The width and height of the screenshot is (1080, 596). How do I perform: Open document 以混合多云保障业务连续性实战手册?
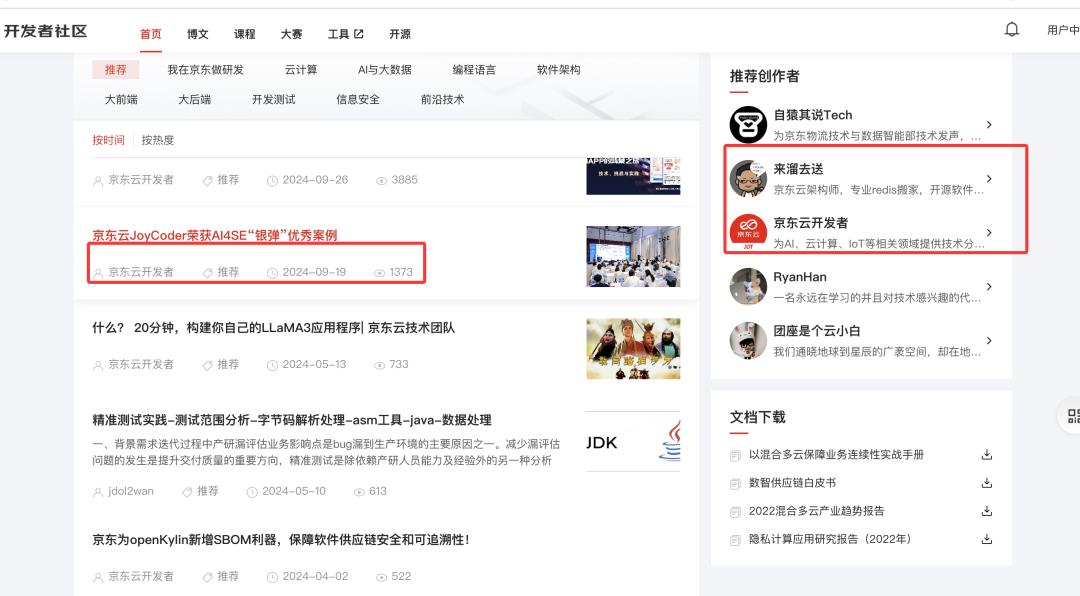(x=836, y=455)
